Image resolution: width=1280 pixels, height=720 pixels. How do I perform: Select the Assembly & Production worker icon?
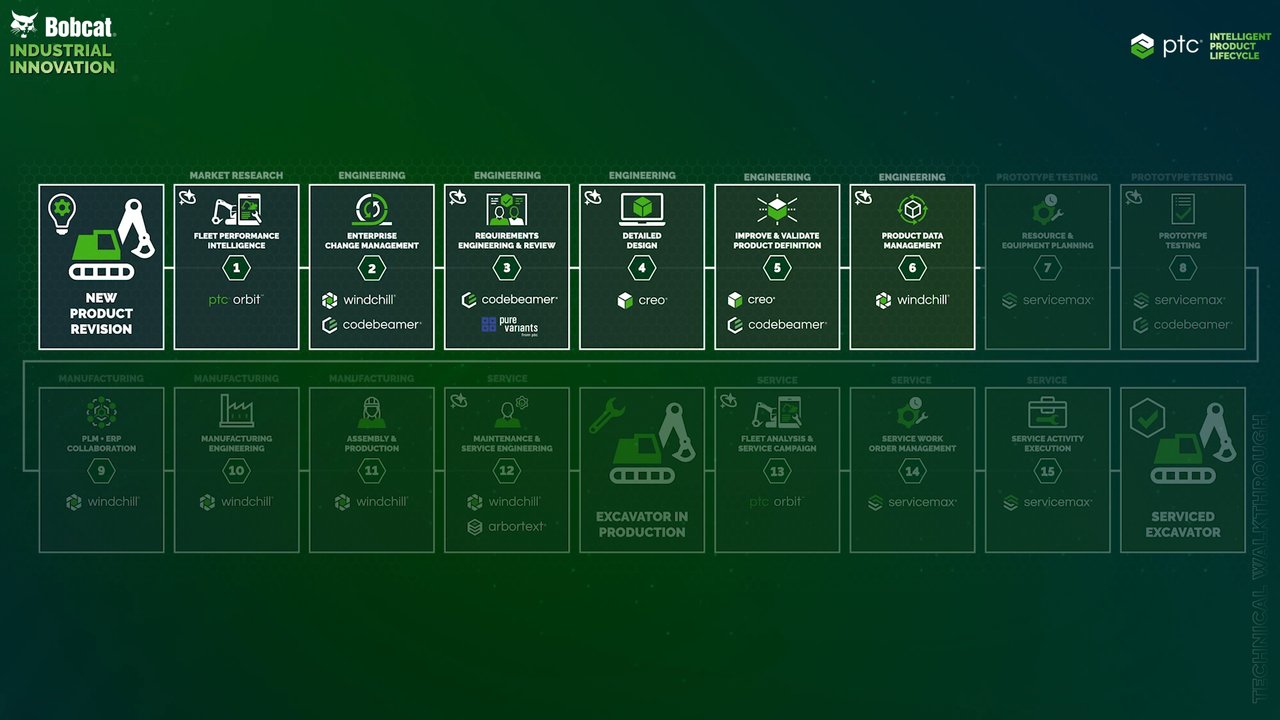tap(372, 412)
